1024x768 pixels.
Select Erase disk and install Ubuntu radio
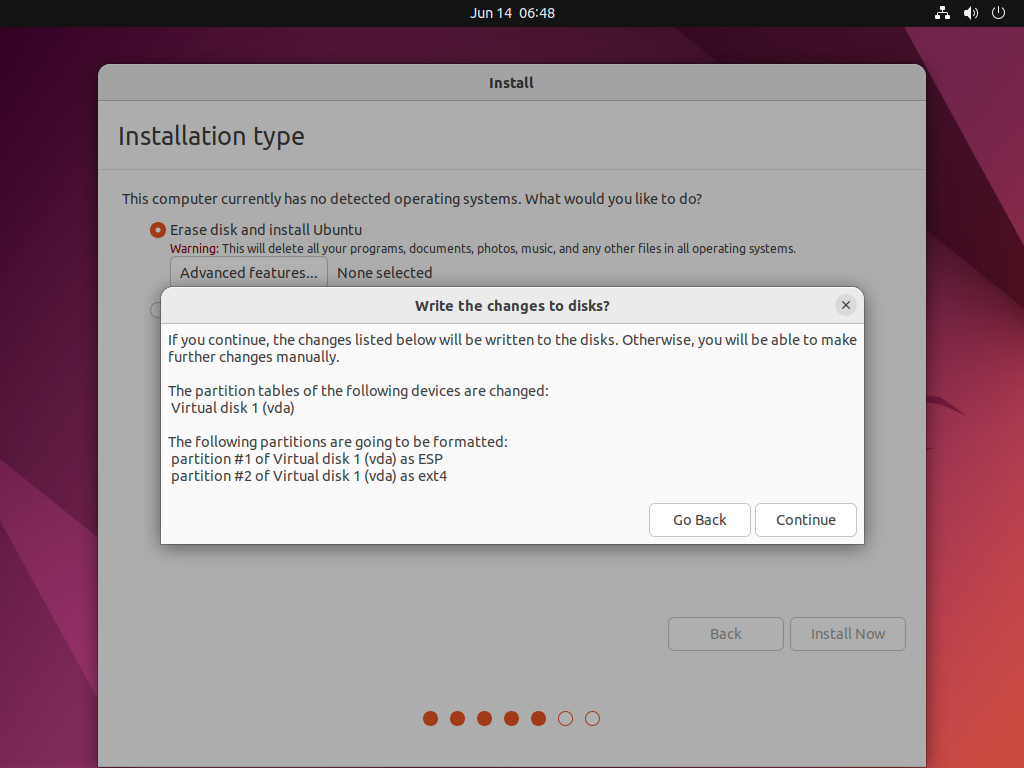(158, 230)
